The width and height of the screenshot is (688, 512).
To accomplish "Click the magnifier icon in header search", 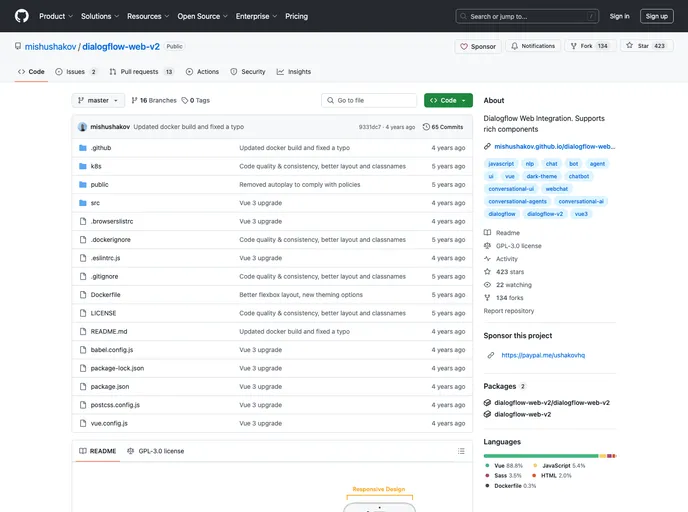I will [x=463, y=16].
